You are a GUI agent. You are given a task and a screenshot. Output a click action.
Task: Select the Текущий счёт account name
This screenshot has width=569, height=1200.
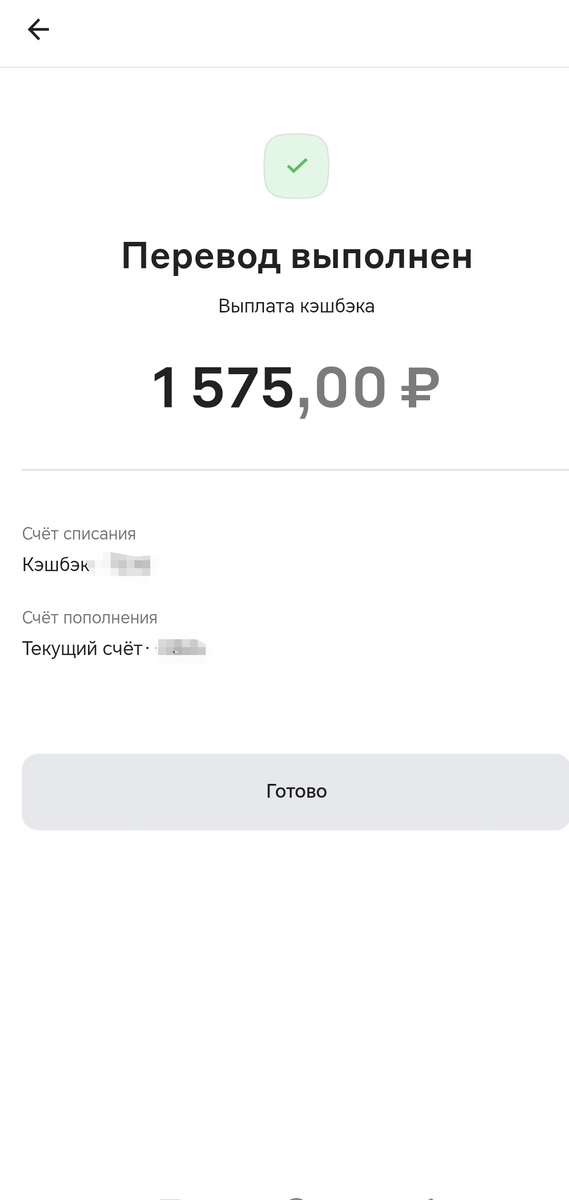click(x=82, y=649)
